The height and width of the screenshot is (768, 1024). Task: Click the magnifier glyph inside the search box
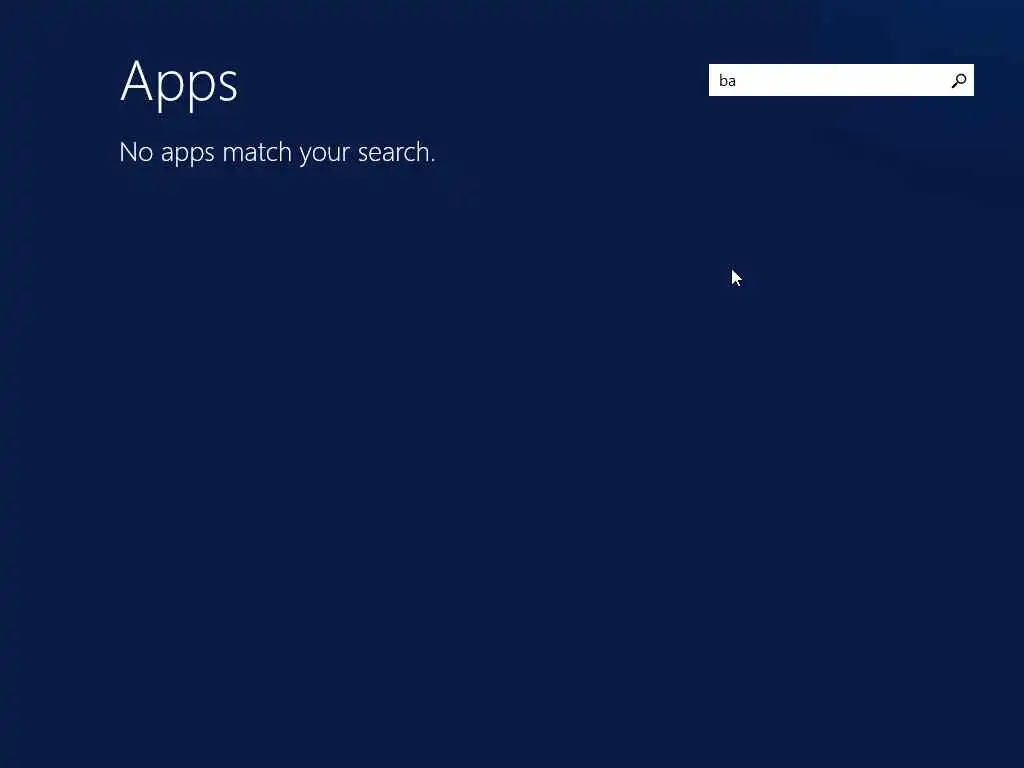coord(959,80)
